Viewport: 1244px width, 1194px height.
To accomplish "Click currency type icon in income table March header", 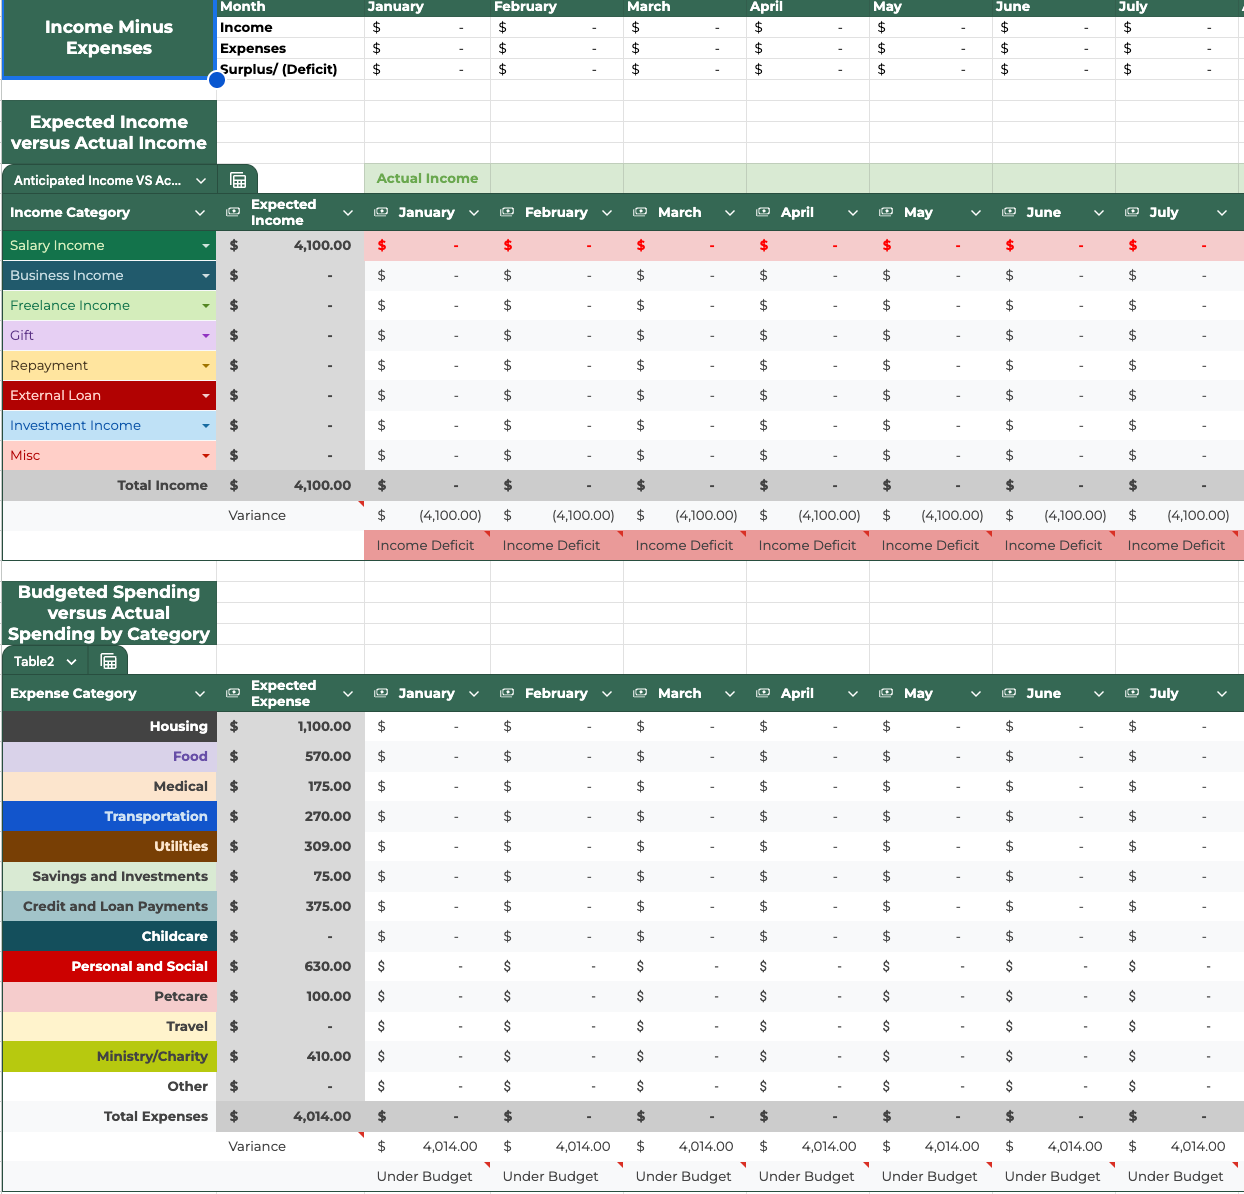I will (640, 212).
